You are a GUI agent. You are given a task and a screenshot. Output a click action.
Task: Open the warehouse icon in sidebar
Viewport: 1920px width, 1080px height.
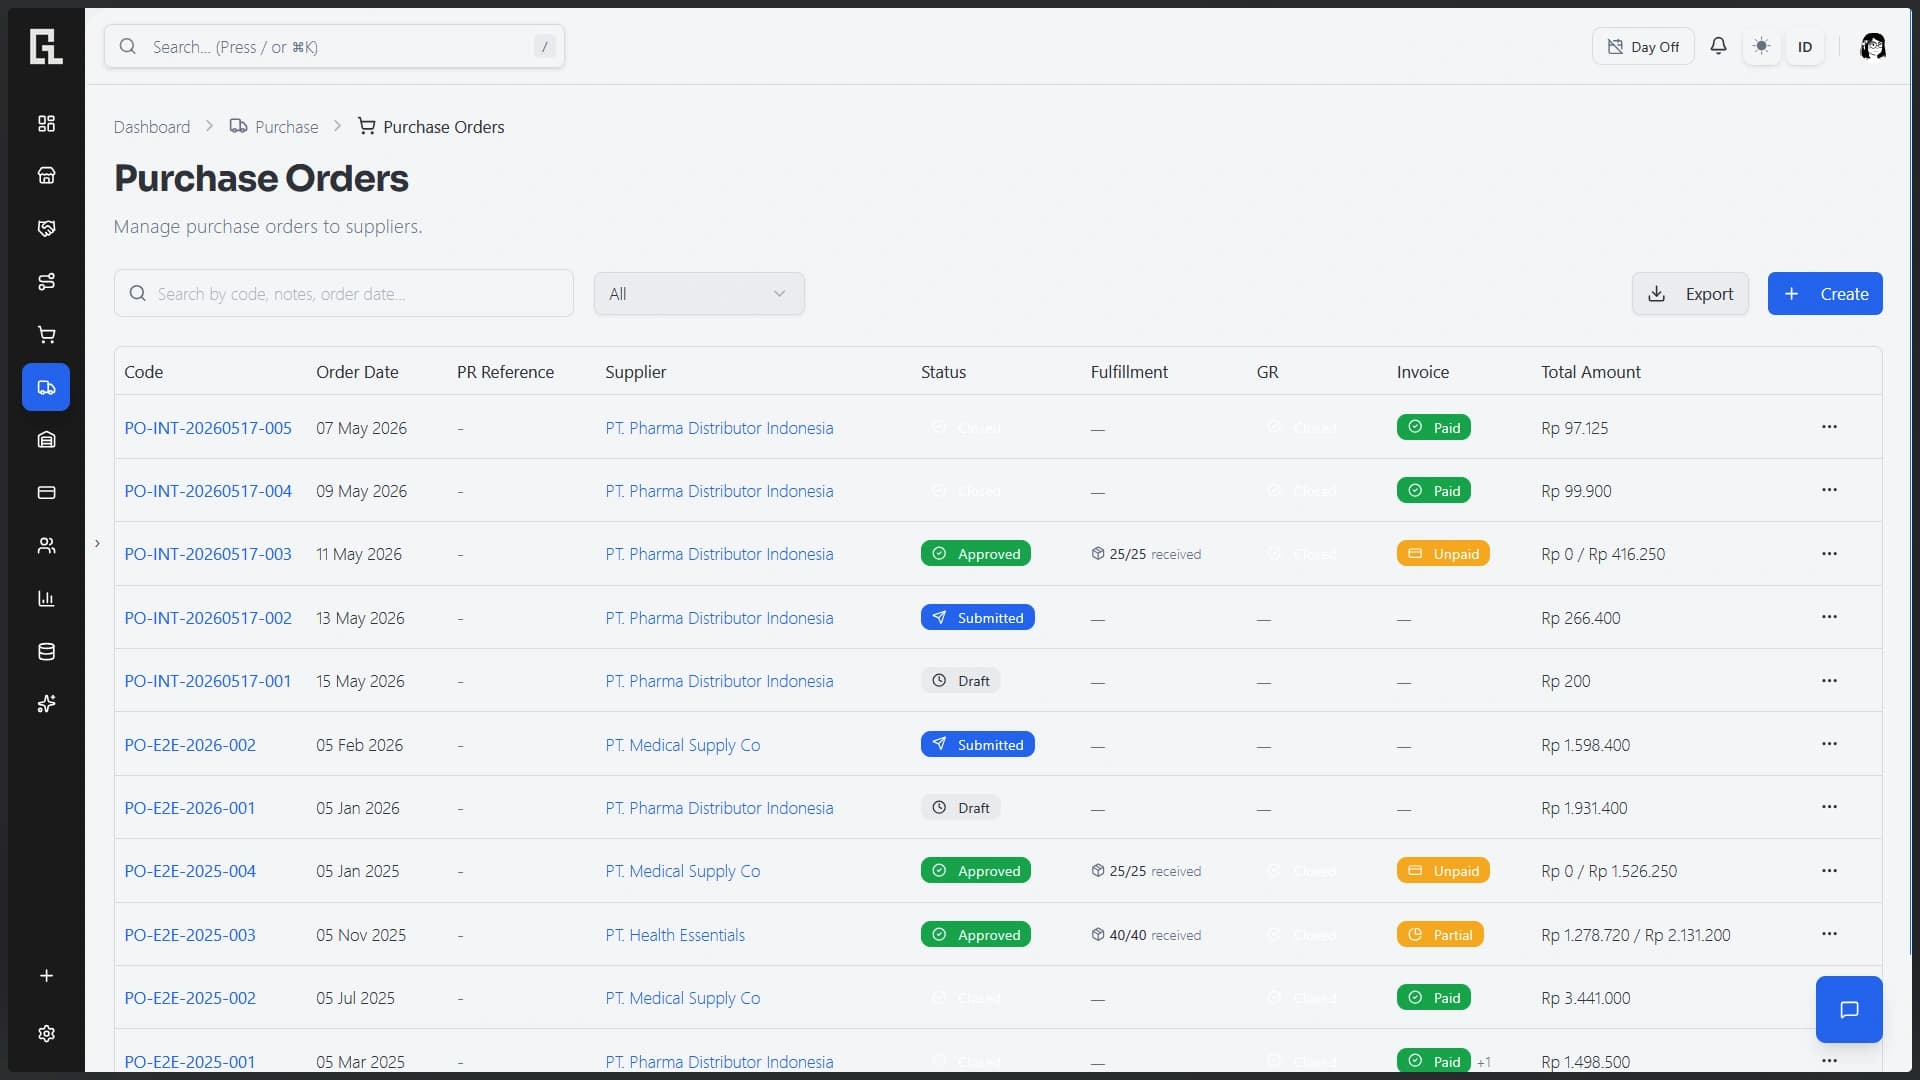pyautogui.click(x=46, y=440)
